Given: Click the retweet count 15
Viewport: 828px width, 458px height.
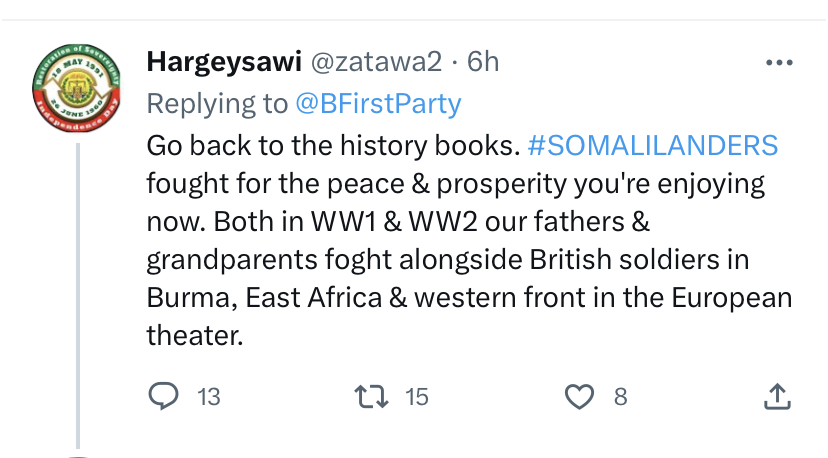Looking at the screenshot, I should 417,397.
